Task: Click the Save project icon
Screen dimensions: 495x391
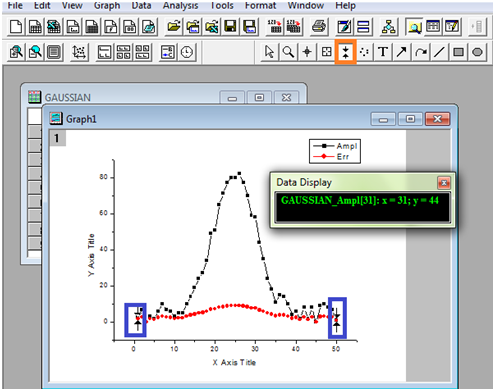Action: (x=231, y=26)
